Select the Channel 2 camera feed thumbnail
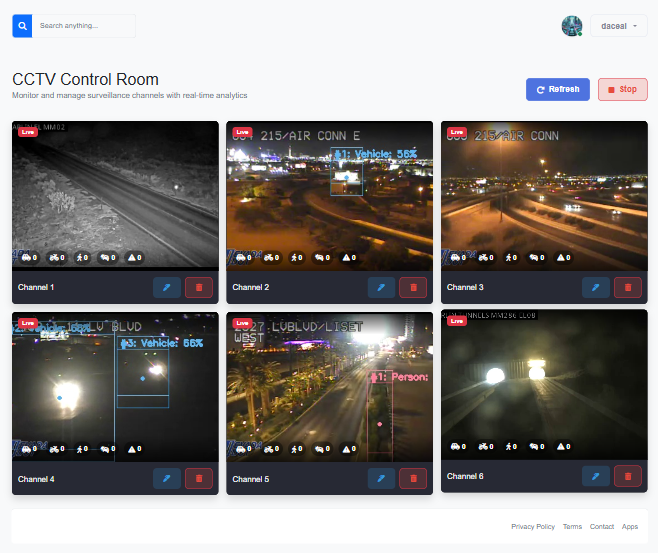658x553 pixels. [330, 195]
